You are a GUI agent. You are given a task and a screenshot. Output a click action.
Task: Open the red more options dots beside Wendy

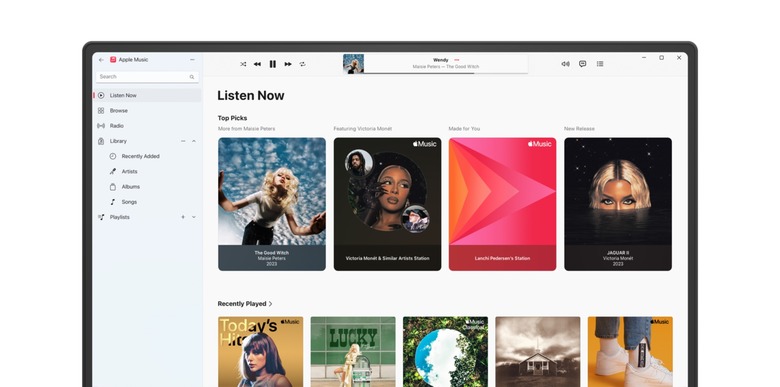pos(457,60)
